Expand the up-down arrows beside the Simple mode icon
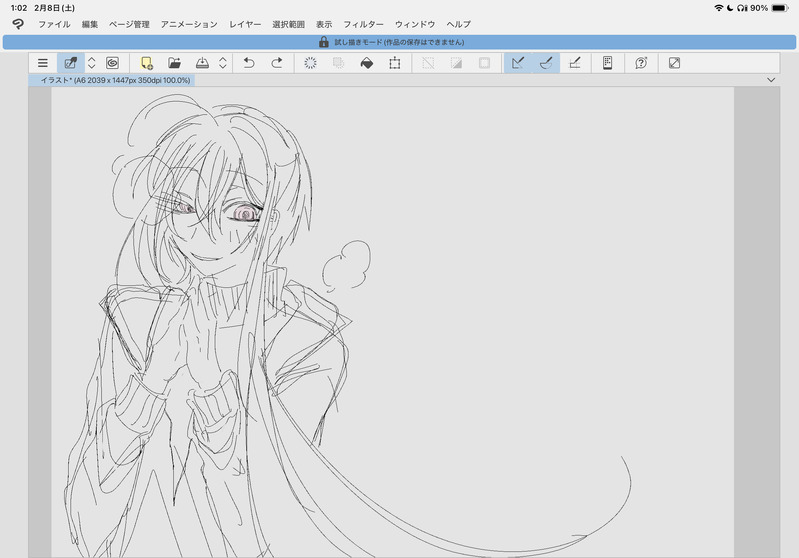 [92, 63]
